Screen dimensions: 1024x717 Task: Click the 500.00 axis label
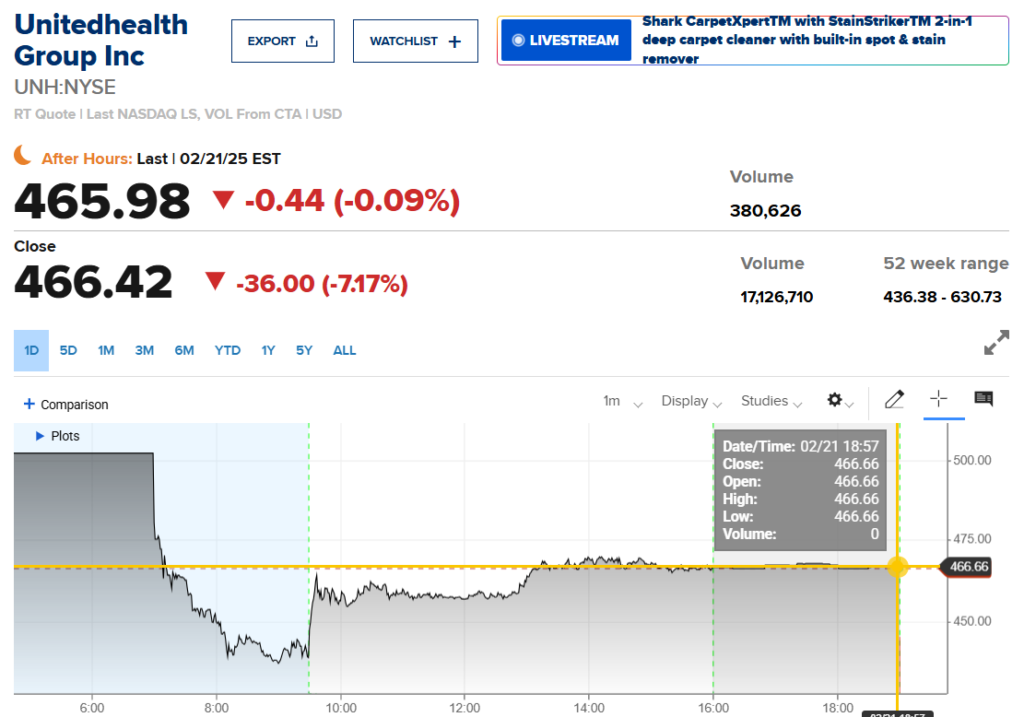(972, 460)
